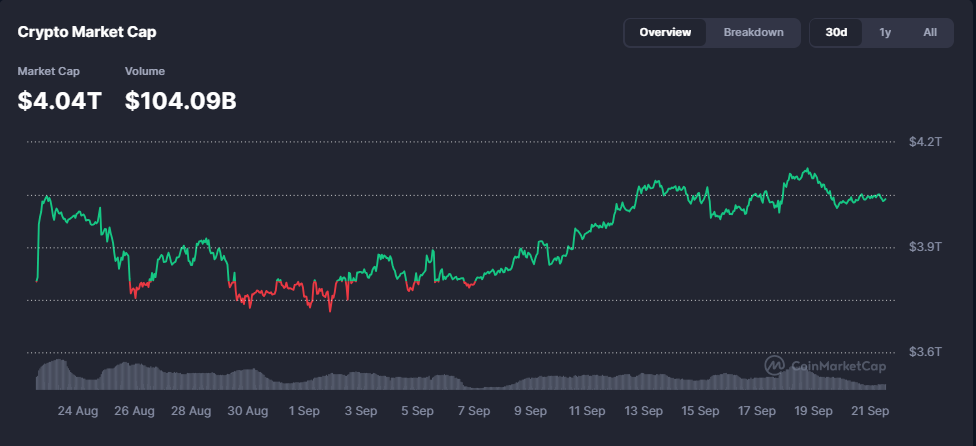Screen dimensions: 976x446
Task: Click the $3.9T y-axis label
Action: point(925,247)
